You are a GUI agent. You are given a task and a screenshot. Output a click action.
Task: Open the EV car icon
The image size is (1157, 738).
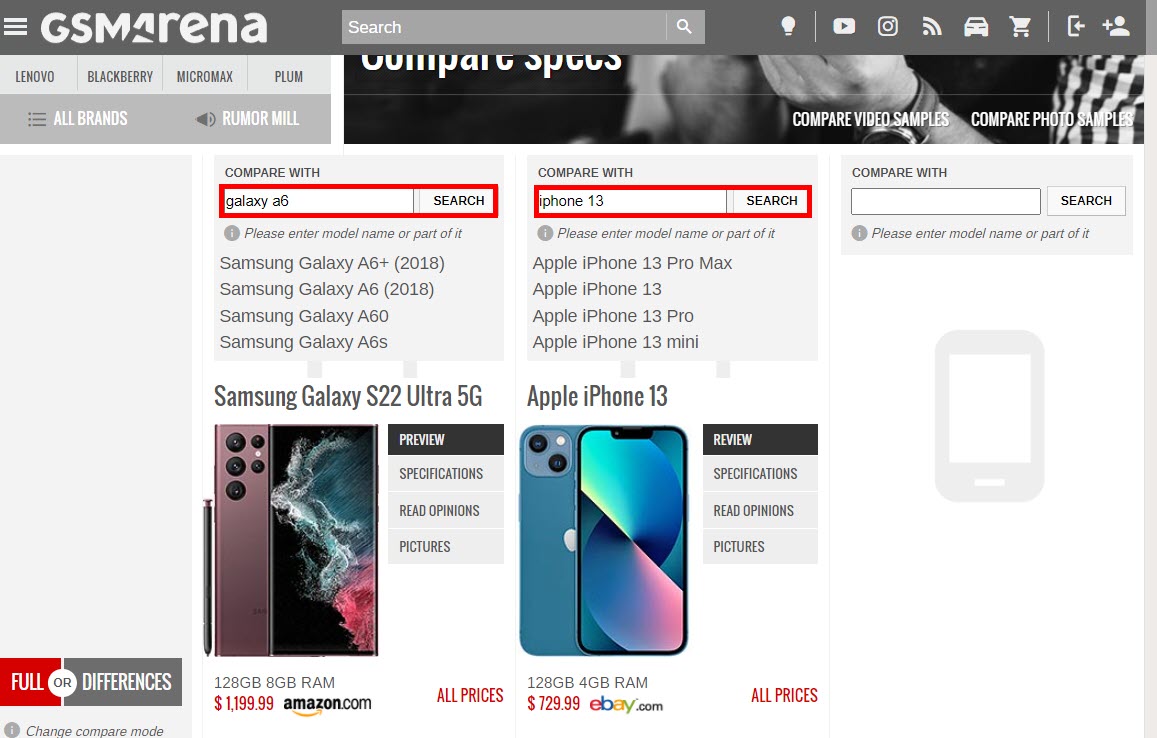(975, 27)
